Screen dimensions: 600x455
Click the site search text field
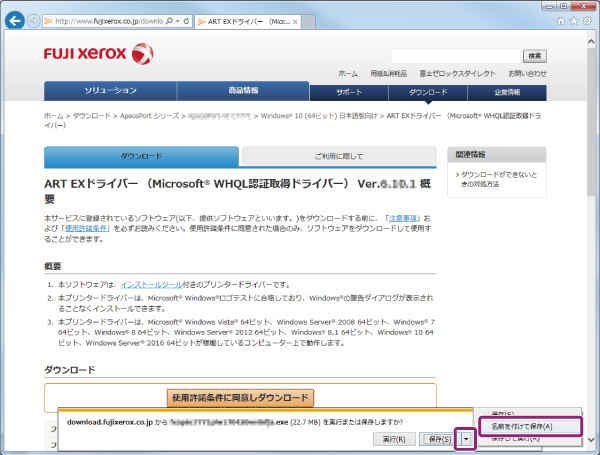(455, 55)
